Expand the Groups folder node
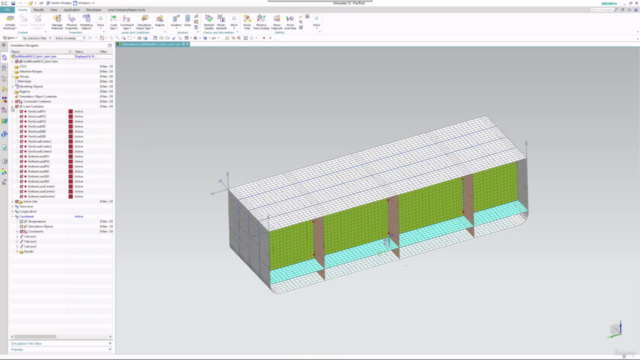This screenshot has height=360, width=640. coord(13,76)
